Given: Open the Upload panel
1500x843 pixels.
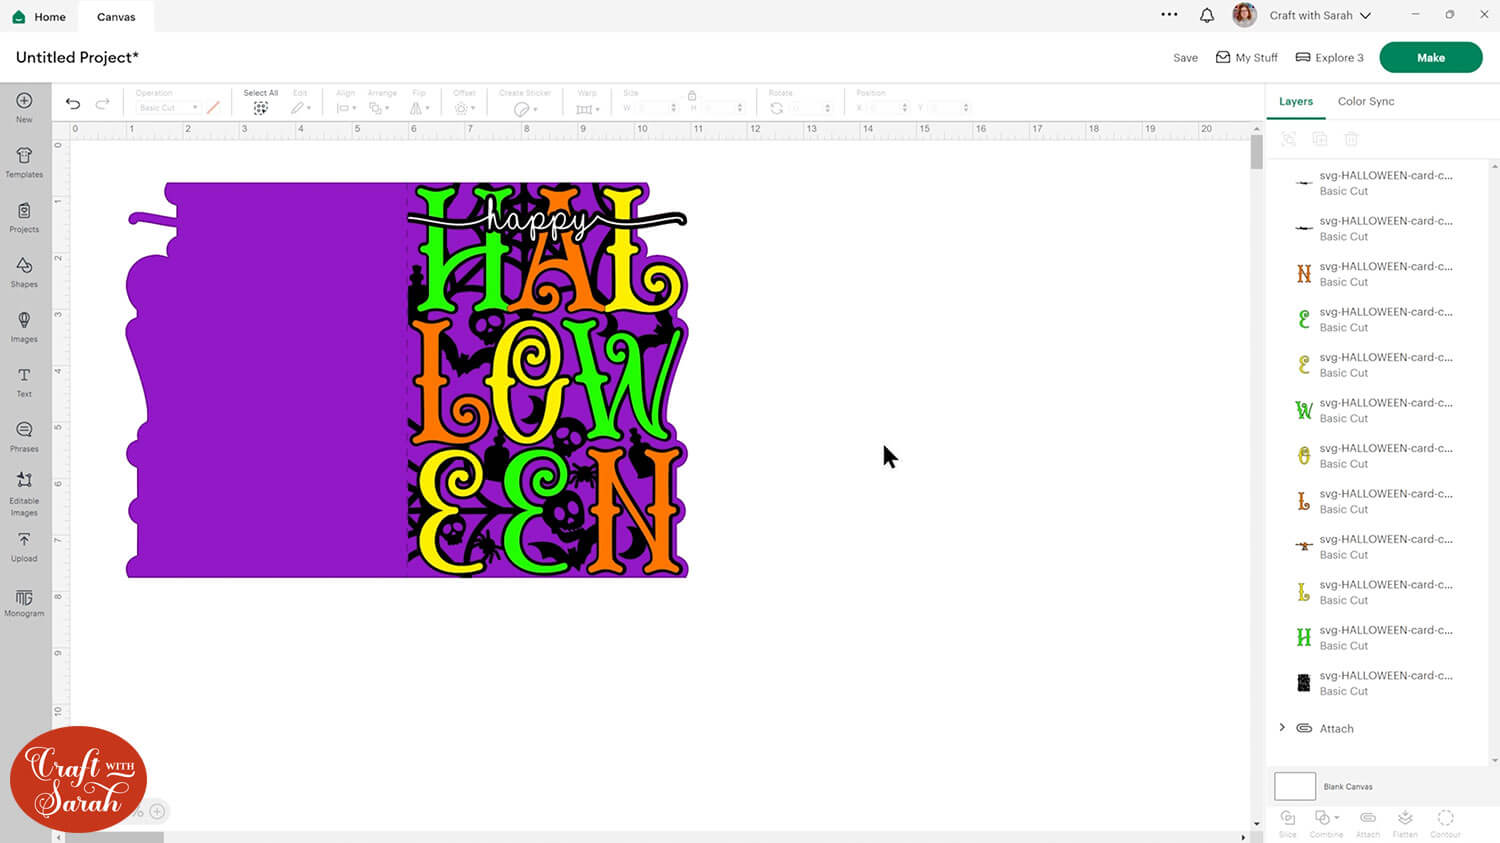Looking at the screenshot, I should [24, 546].
